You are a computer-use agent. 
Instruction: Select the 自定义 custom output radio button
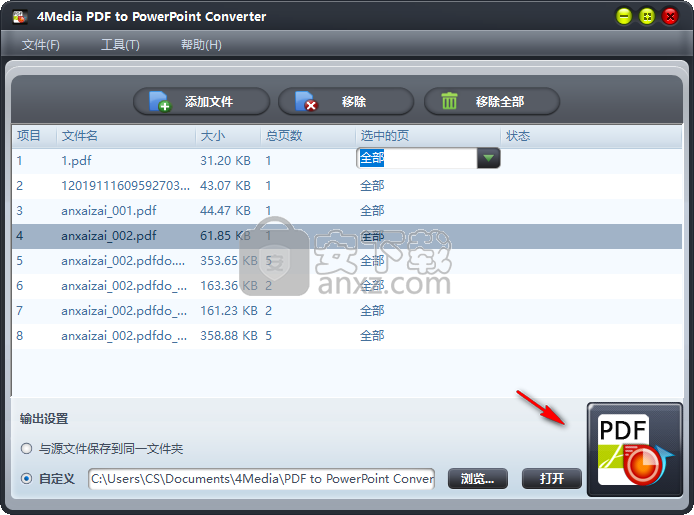pos(27,478)
